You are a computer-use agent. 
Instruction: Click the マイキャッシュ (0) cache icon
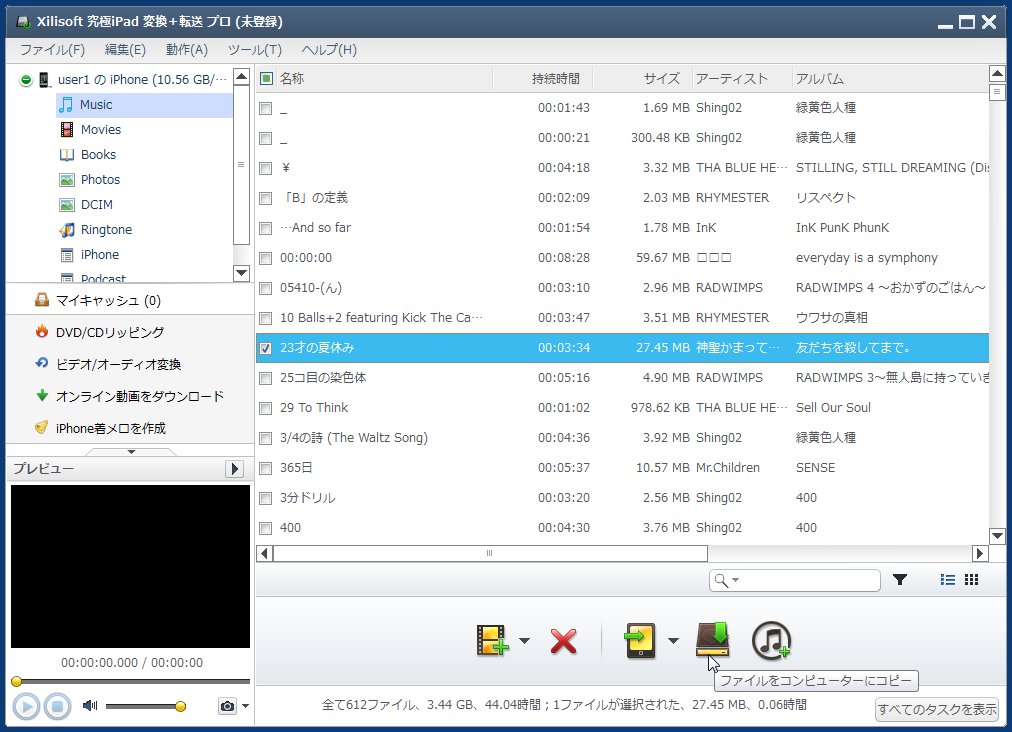point(42,300)
